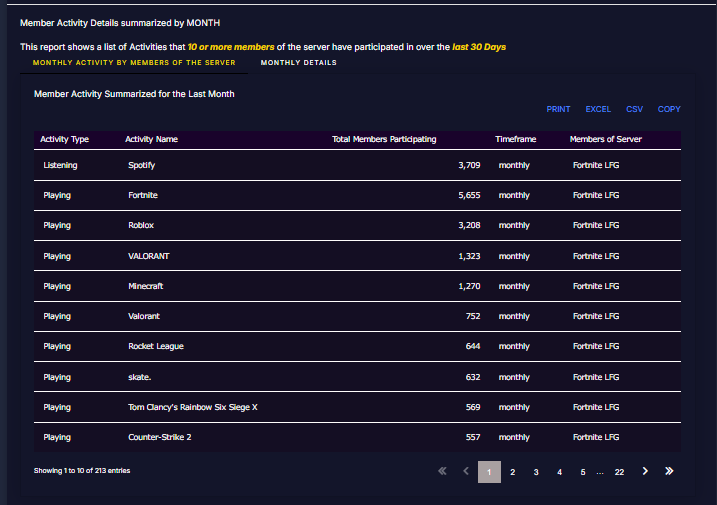Image resolution: width=717 pixels, height=505 pixels.
Task: Export table to Excel
Action: point(598,109)
